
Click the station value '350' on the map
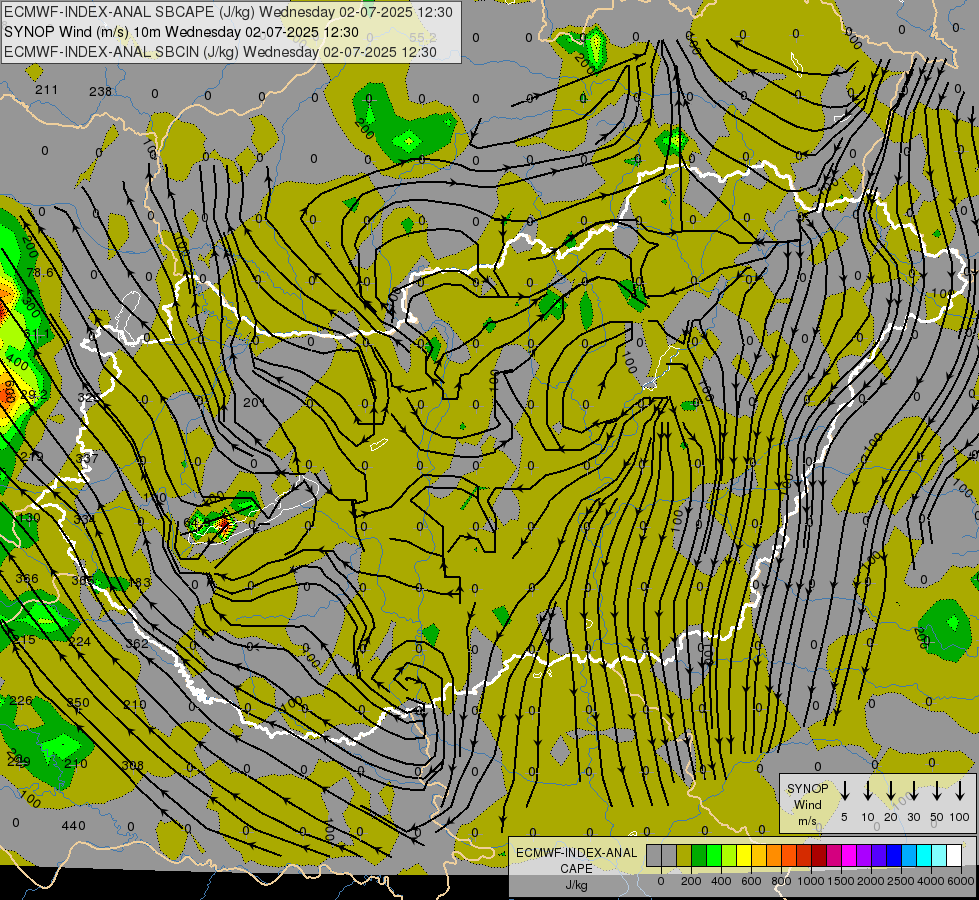78,703
